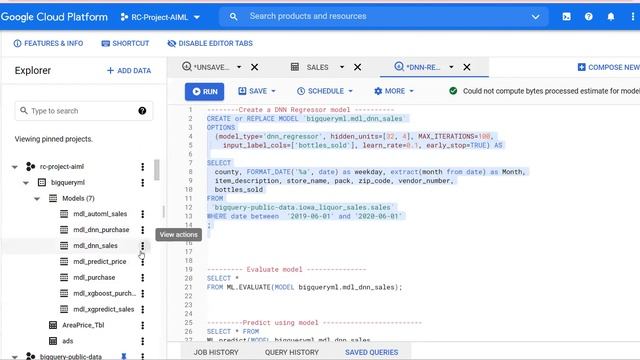Select the mdl_dnn_sales model
This screenshot has height=360, width=640.
[x=95, y=246]
